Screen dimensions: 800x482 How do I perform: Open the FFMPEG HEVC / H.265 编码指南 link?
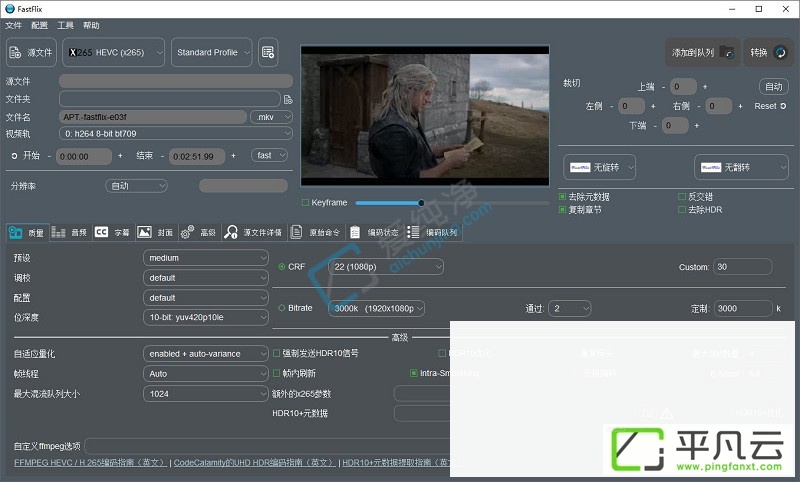pos(90,463)
